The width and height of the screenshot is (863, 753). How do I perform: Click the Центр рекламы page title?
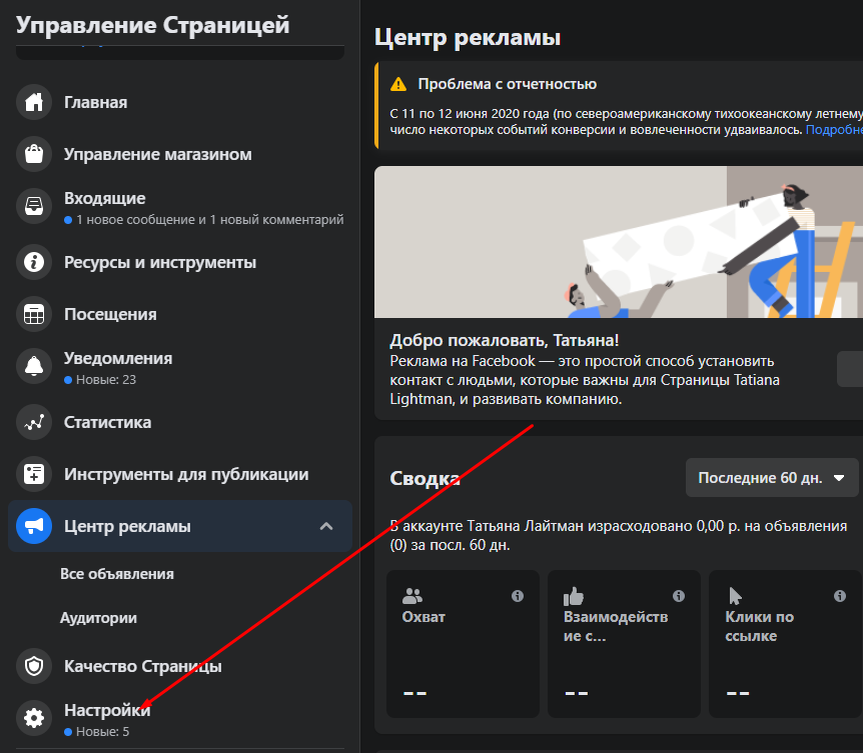(467, 38)
